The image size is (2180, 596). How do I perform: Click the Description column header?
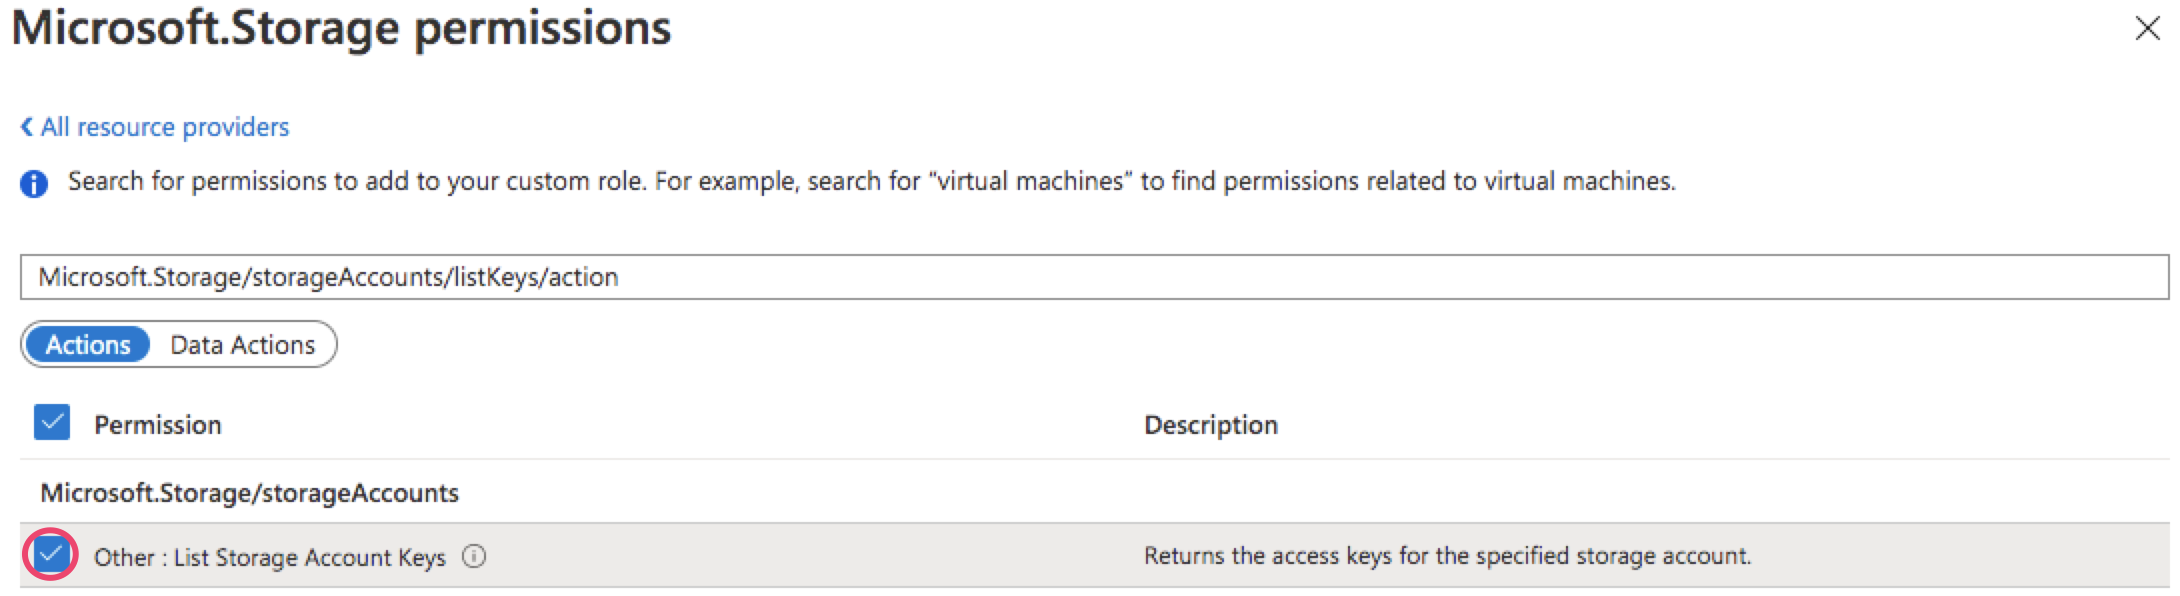[1210, 425]
